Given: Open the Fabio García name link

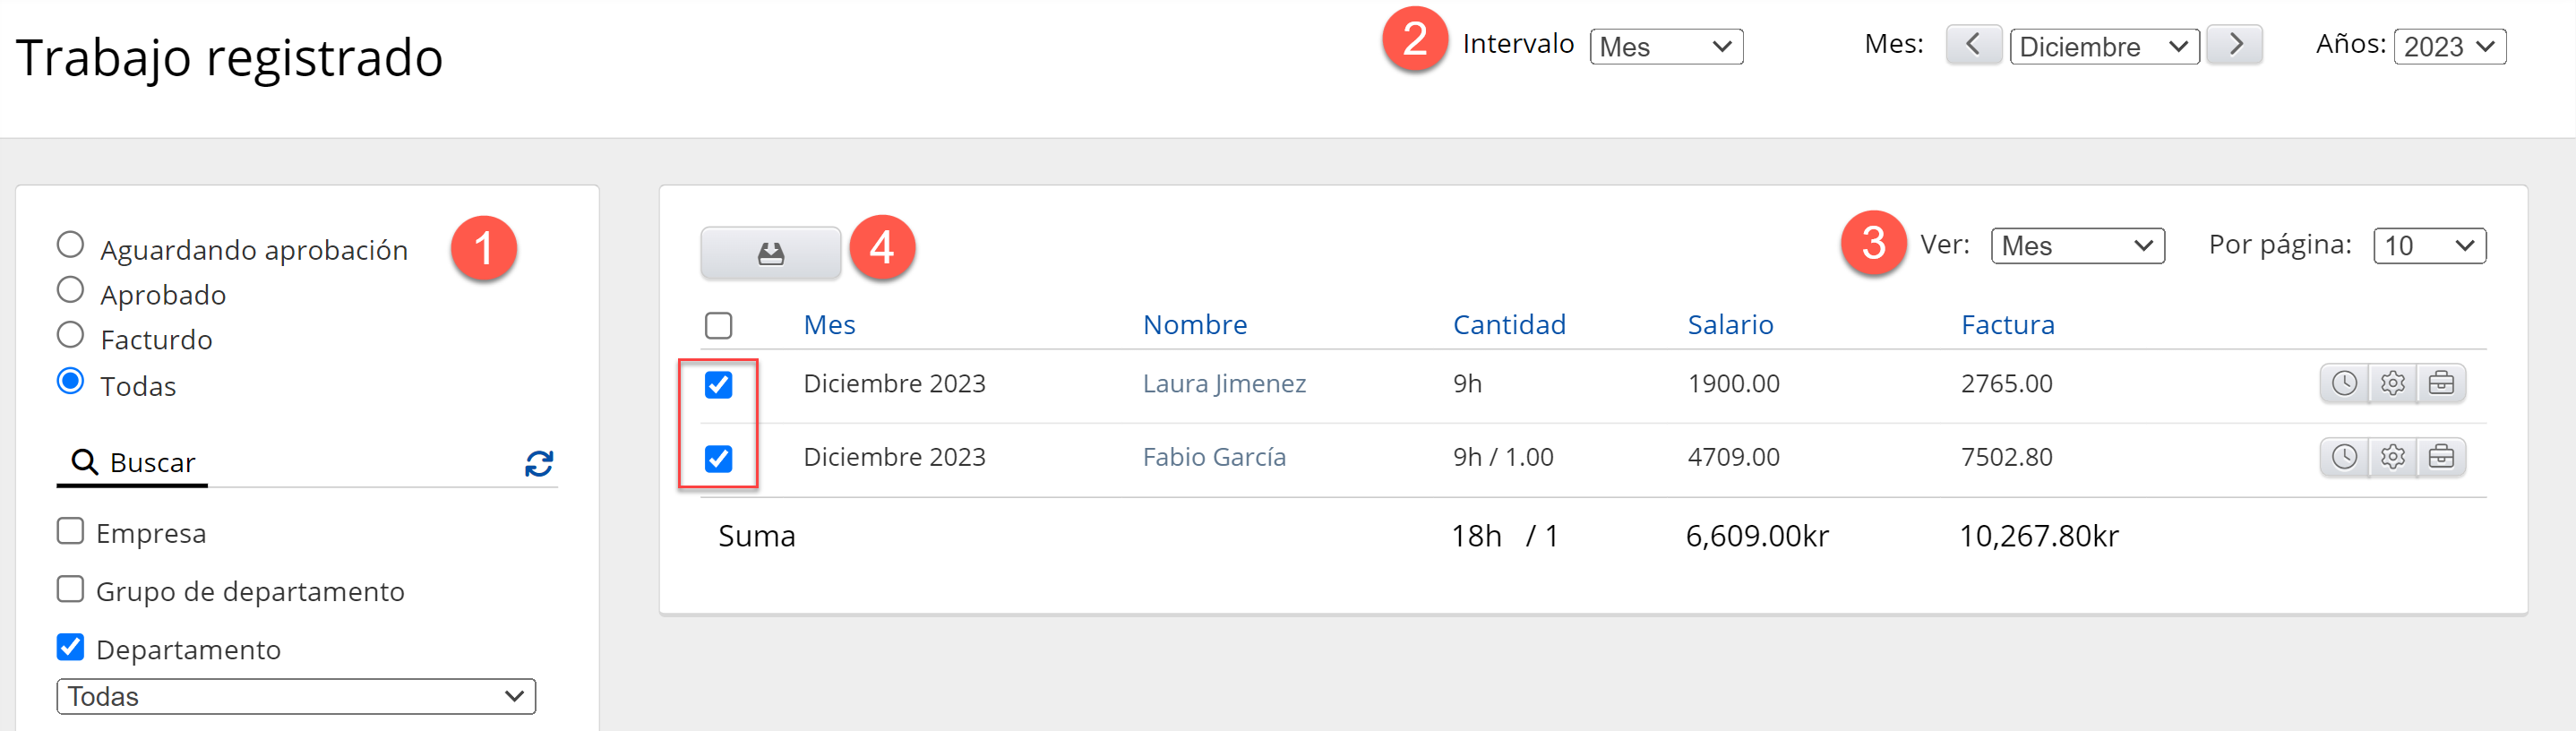Looking at the screenshot, I should click(x=1214, y=457).
